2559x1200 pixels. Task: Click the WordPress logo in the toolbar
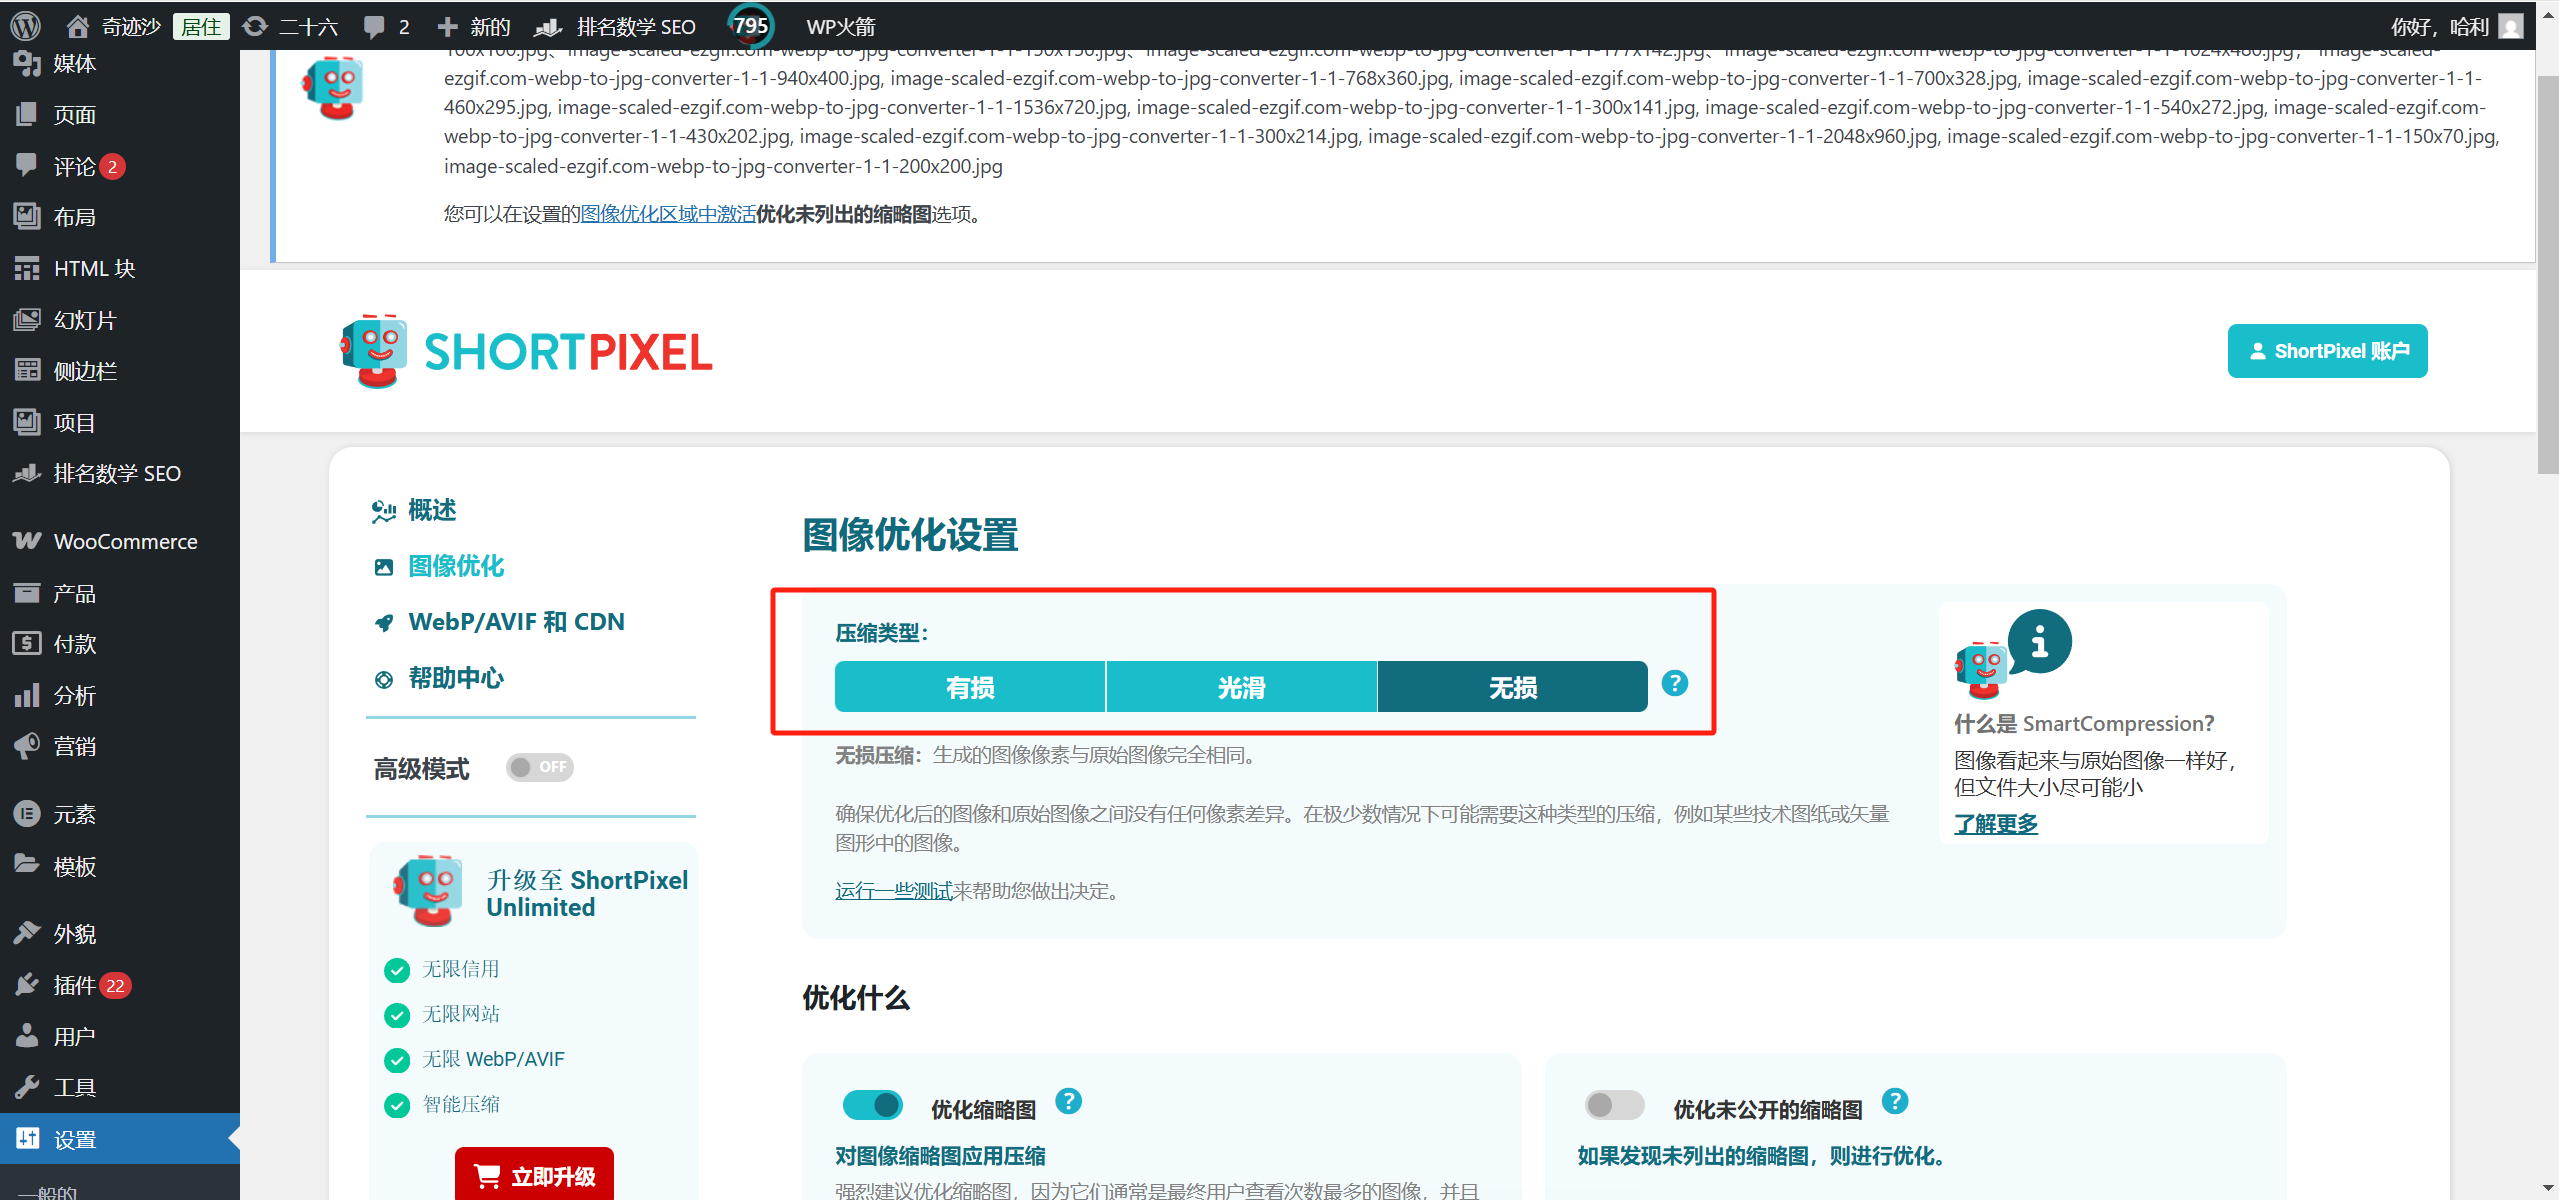coord(24,25)
